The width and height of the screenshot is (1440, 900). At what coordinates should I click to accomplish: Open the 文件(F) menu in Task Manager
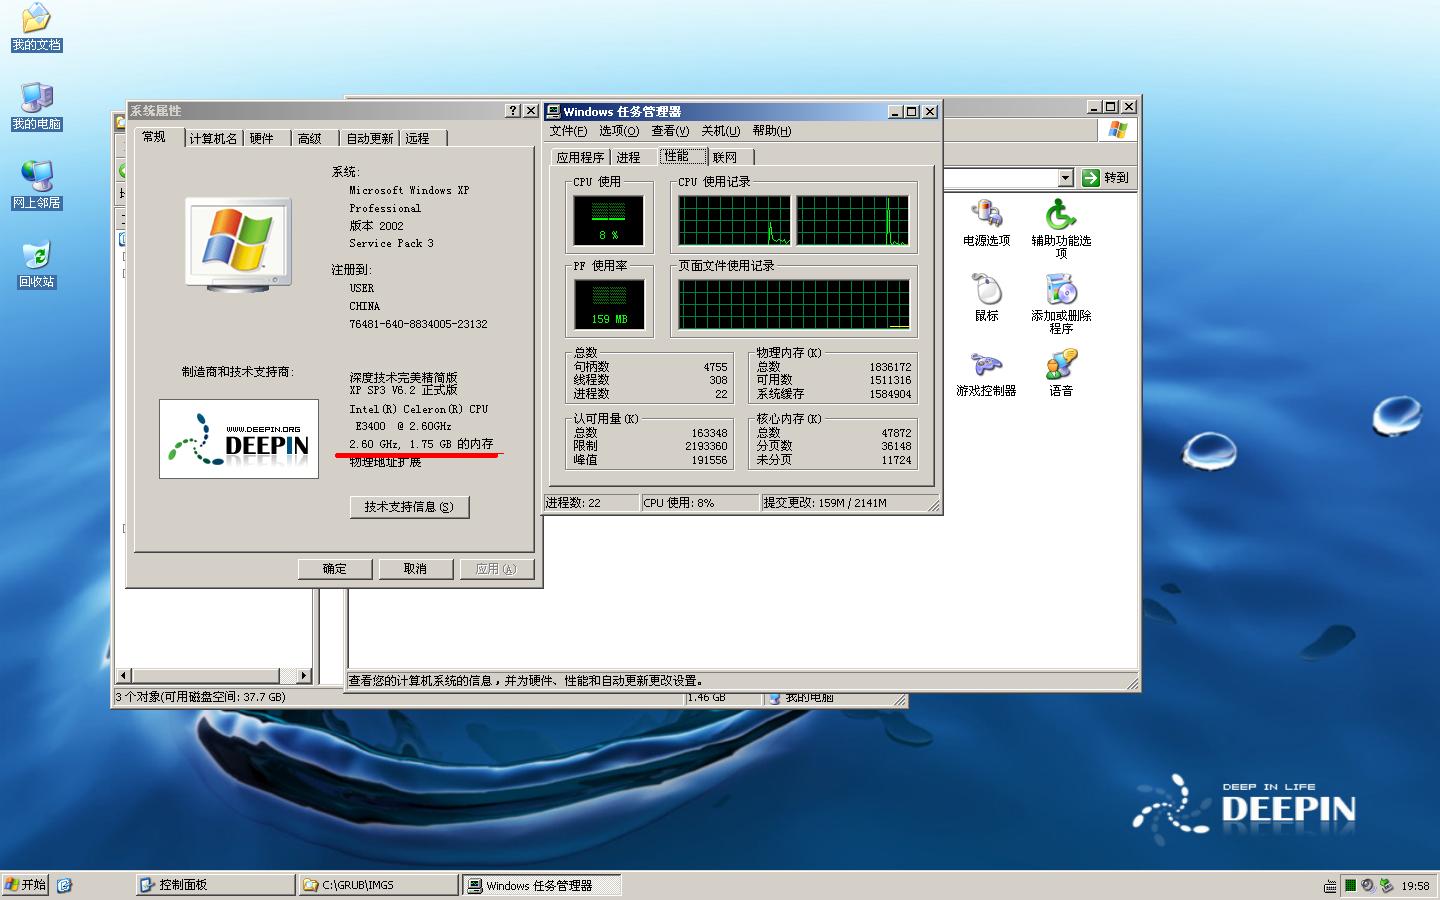pyautogui.click(x=568, y=131)
